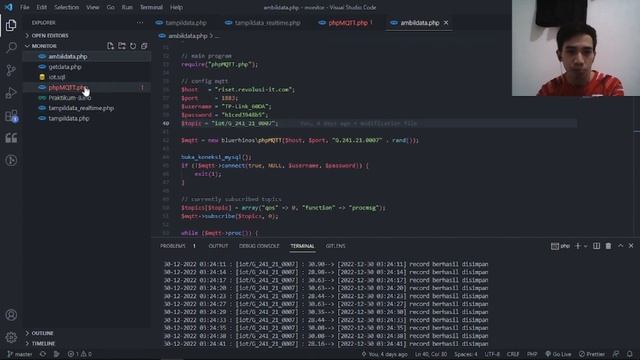Change language mode via PHP item
The width and height of the screenshot is (640, 360).
(532, 354)
